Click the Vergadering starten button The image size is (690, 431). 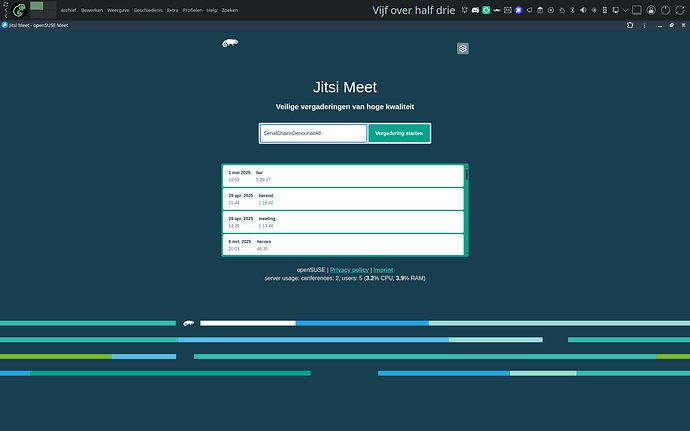(399, 133)
